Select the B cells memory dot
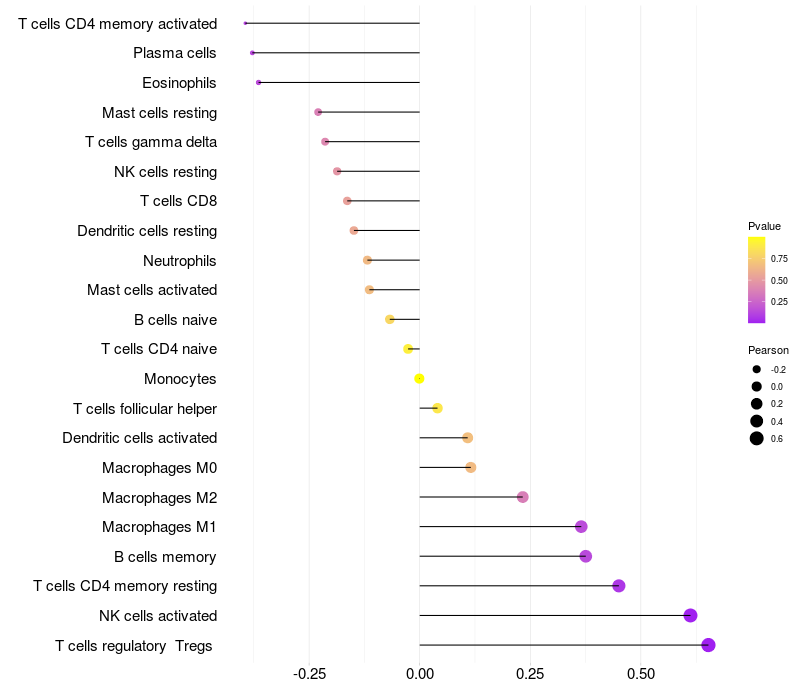Screen dimensions: 800x700 [x=586, y=556]
